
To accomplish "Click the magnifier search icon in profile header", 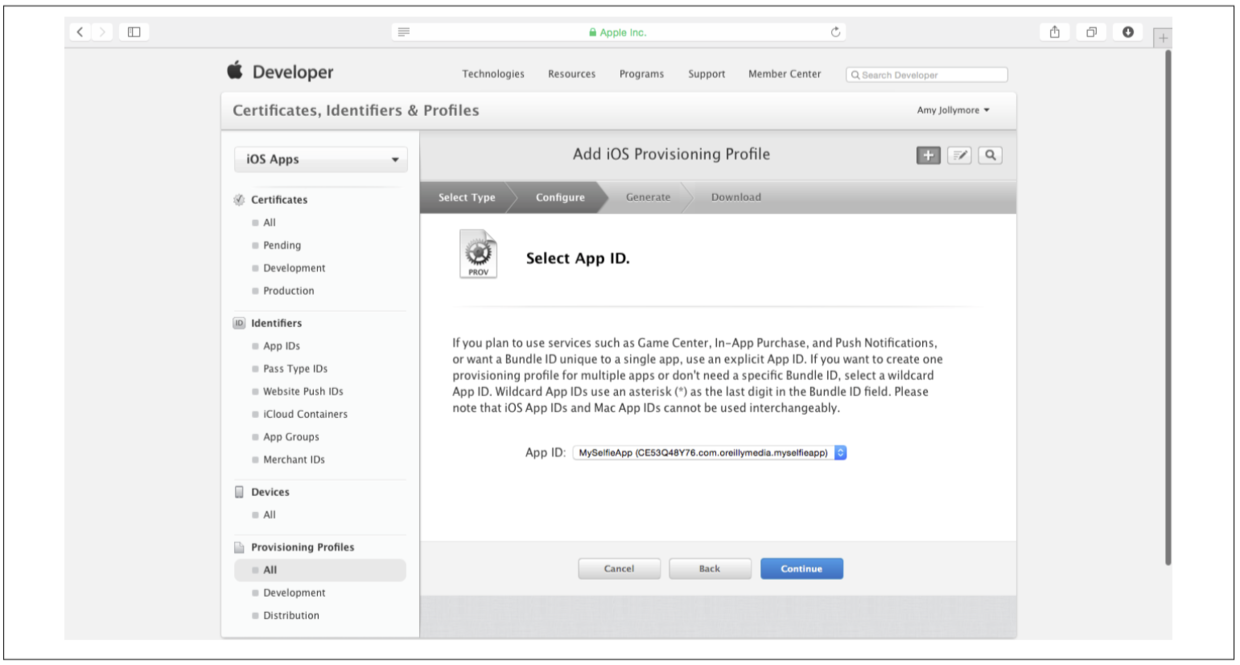I will point(990,155).
